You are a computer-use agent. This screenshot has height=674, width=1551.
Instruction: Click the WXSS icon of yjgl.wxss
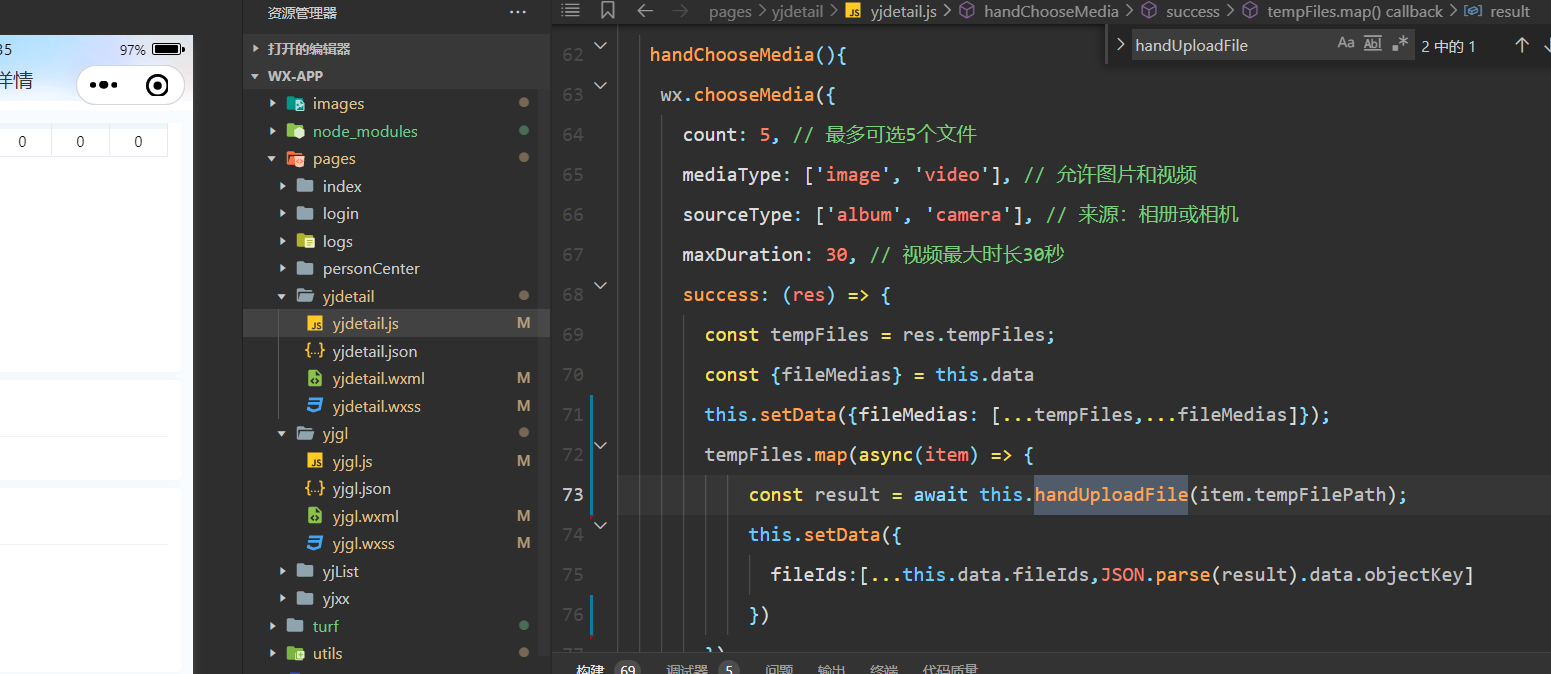[x=315, y=544]
